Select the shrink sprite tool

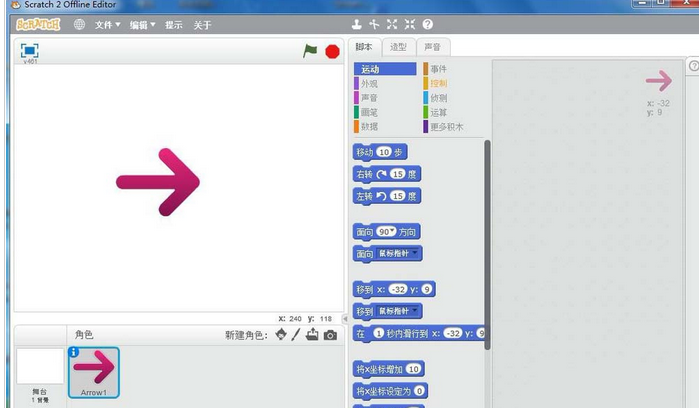[x=408, y=24]
